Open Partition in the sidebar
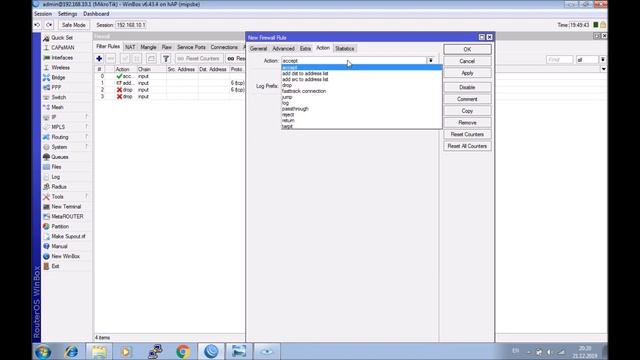 point(60,227)
